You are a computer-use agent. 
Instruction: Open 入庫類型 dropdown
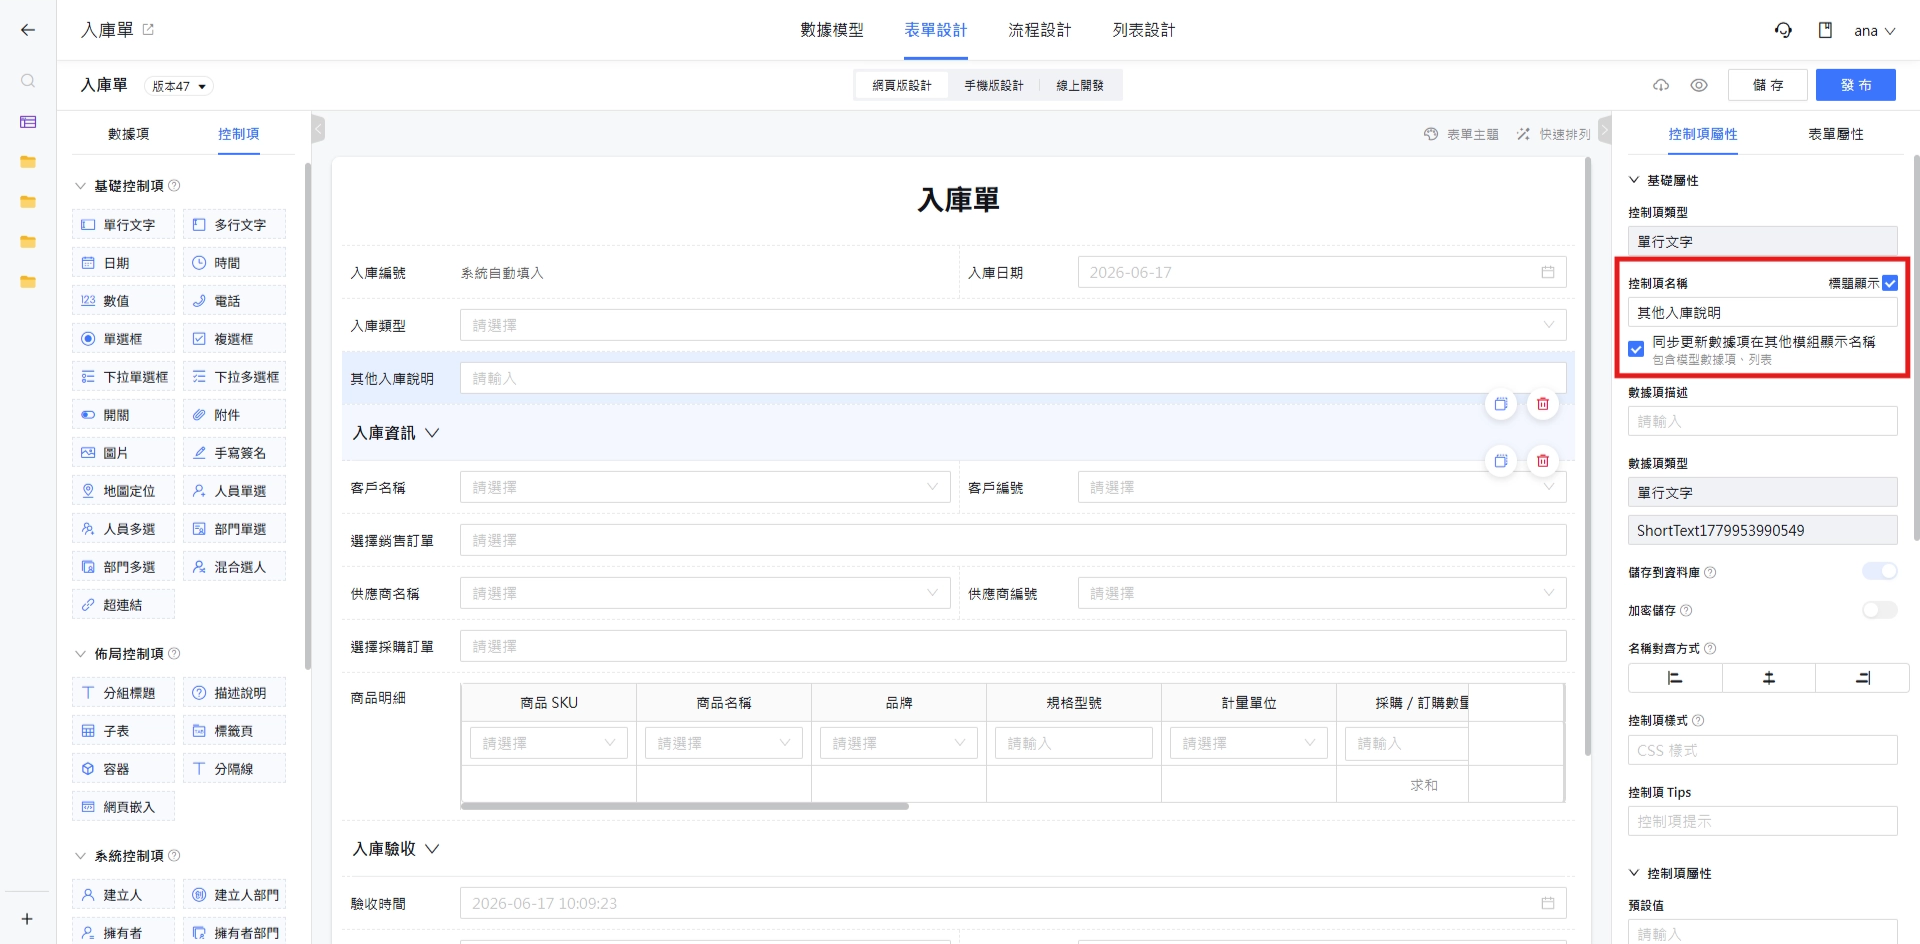(x=1013, y=325)
